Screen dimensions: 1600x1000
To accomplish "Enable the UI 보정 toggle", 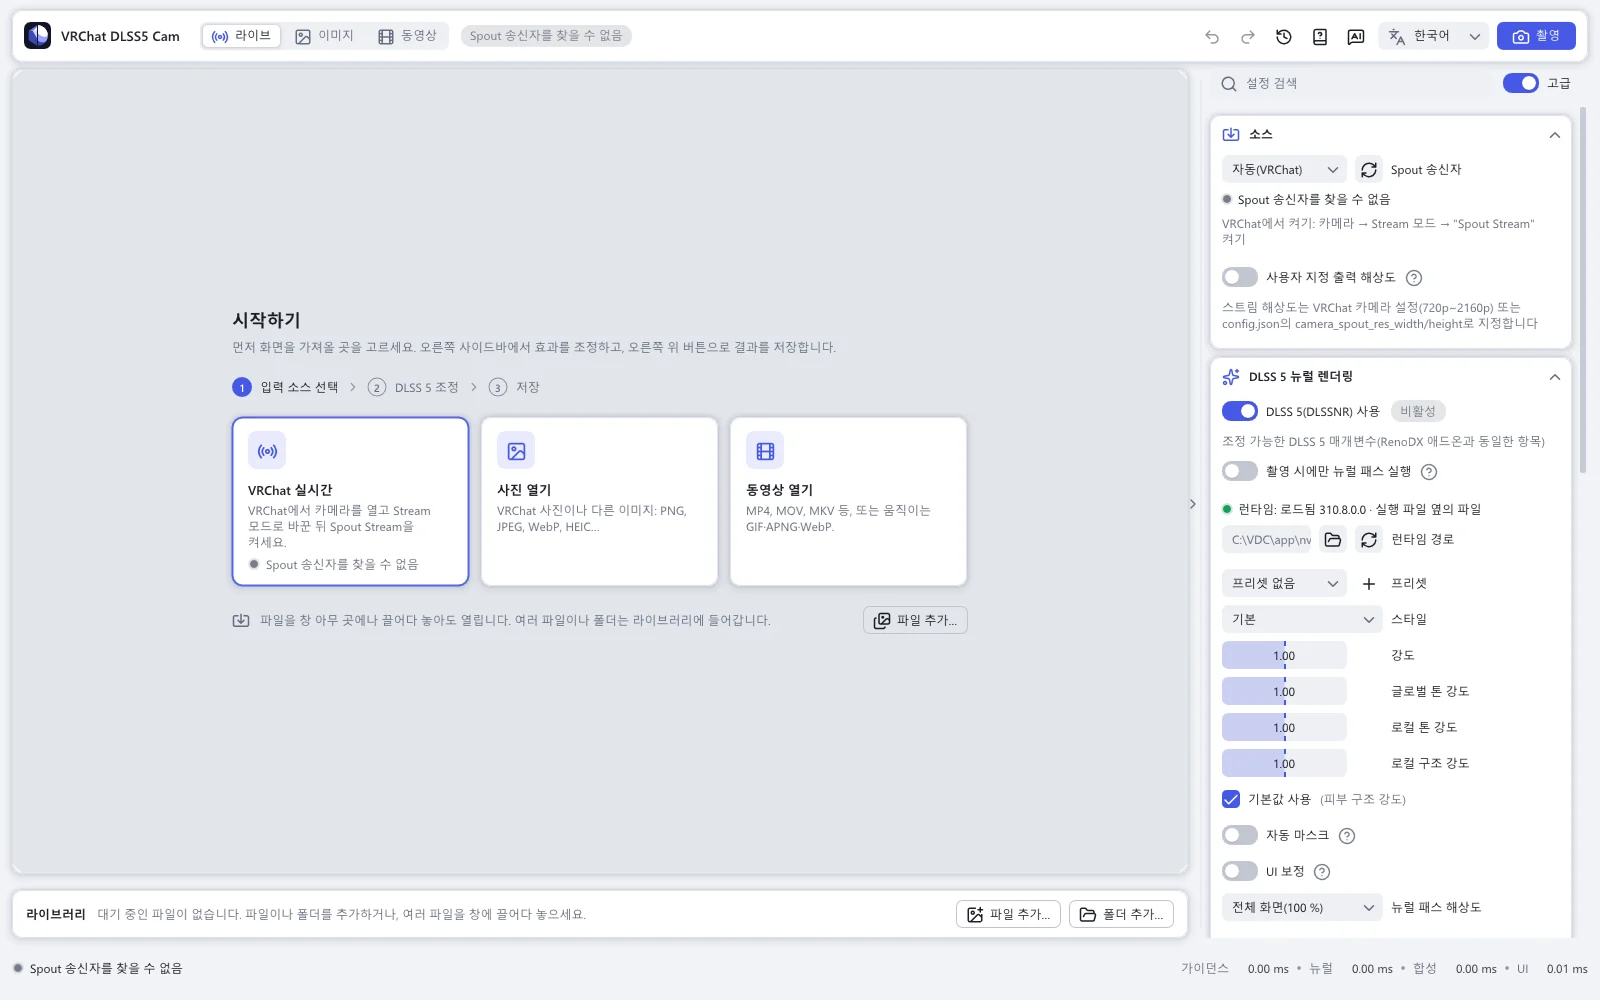I will tap(1240, 871).
